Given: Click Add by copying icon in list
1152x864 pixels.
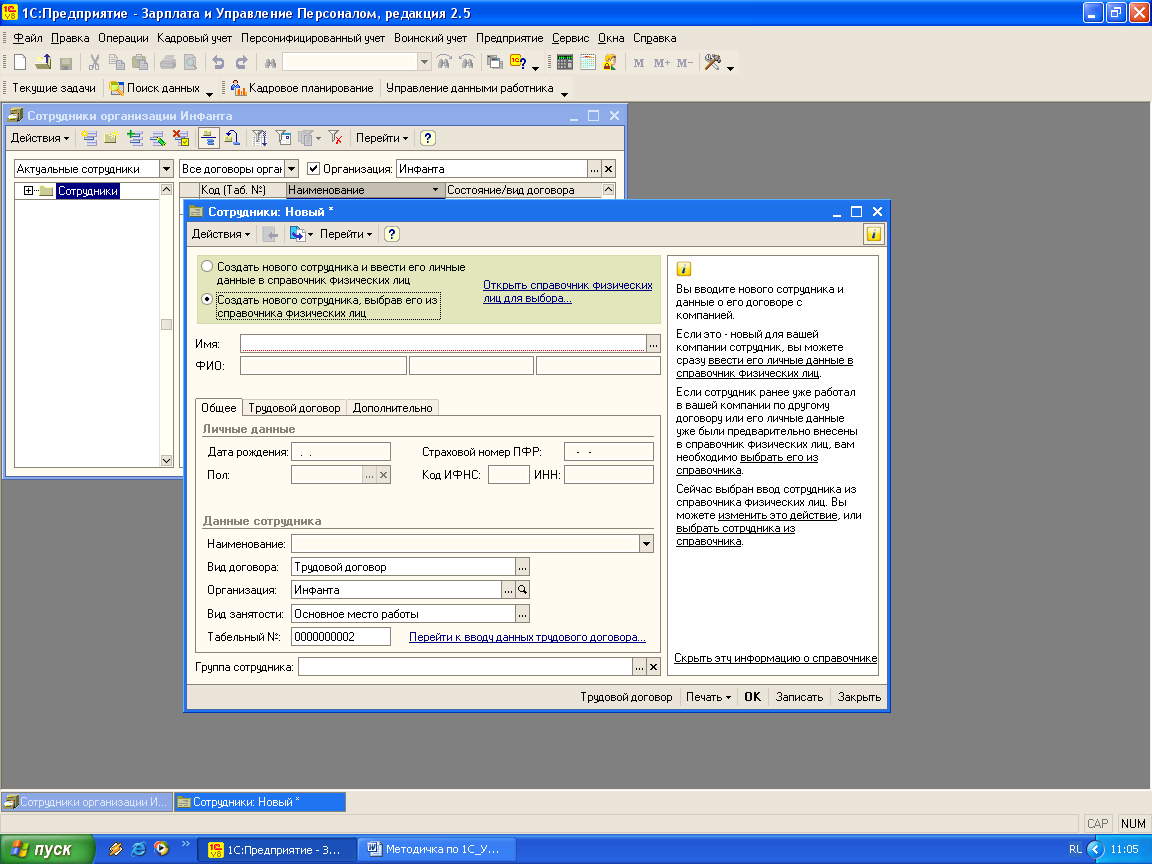Looking at the screenshot, I should [x=134, y=137].
